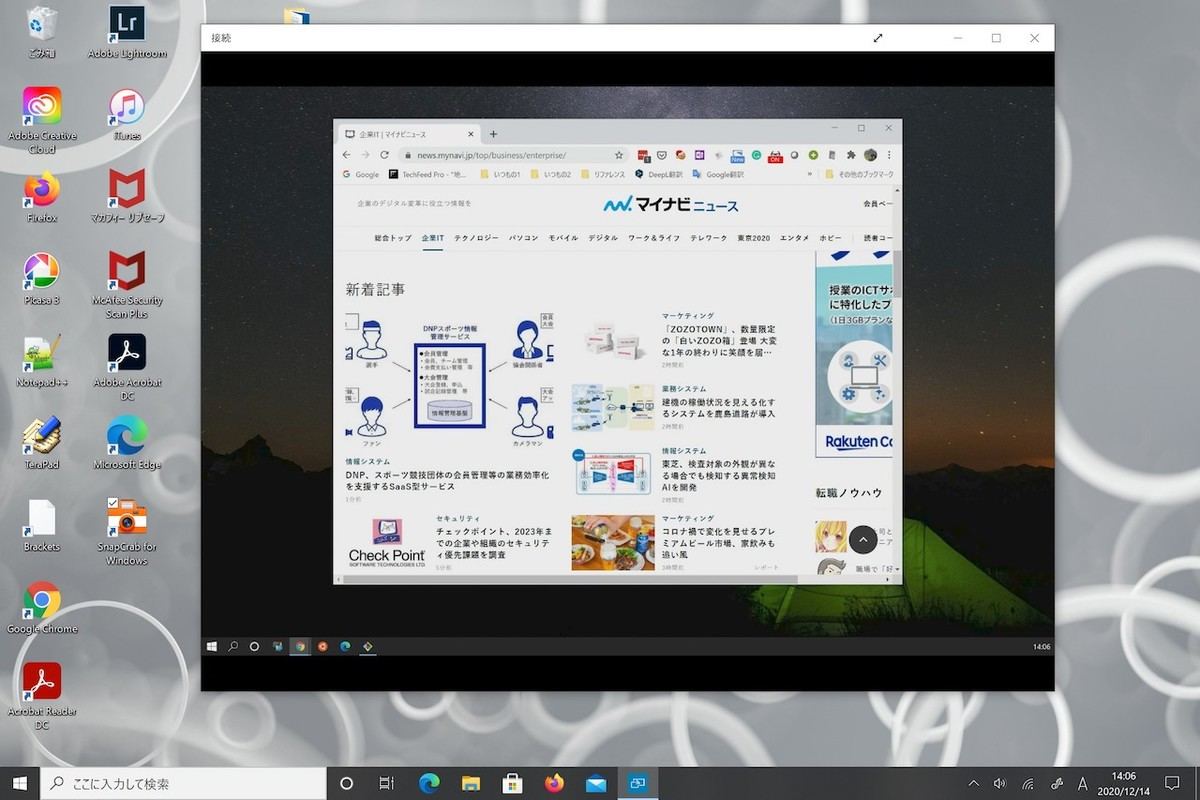Select Brackets desktop icon
Screen dimensions: 1200x800
click(x=42, y=525)
